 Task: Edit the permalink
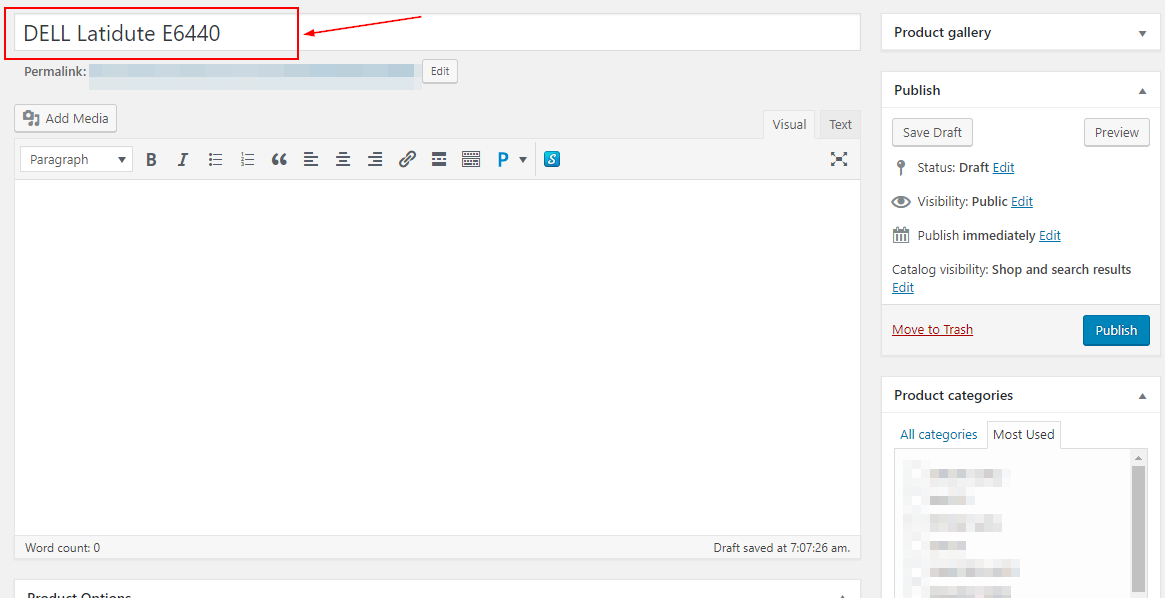(440, 71)
